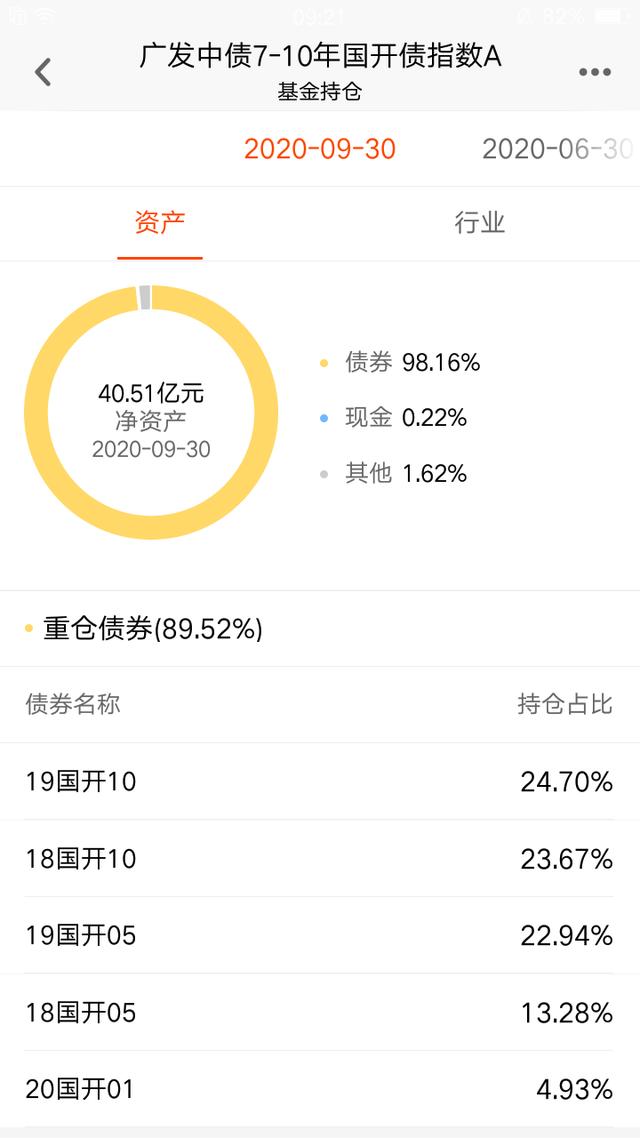The width and height of the screenshot is (640, 1138).
Task: Tap the back arrow icon
Action: pos(43,72)
